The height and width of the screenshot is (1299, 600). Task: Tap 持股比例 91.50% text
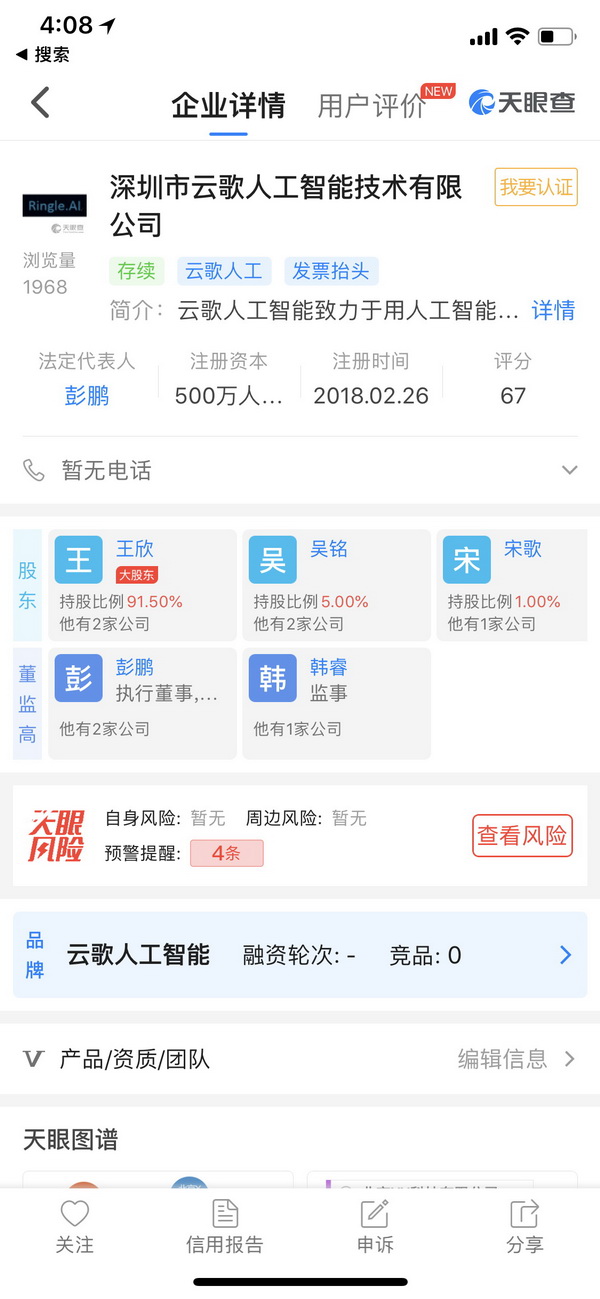click(x=121, y=602)
